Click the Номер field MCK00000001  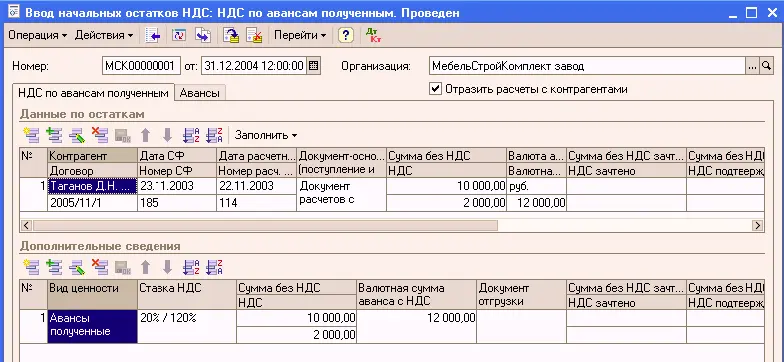tap(141, 66)
